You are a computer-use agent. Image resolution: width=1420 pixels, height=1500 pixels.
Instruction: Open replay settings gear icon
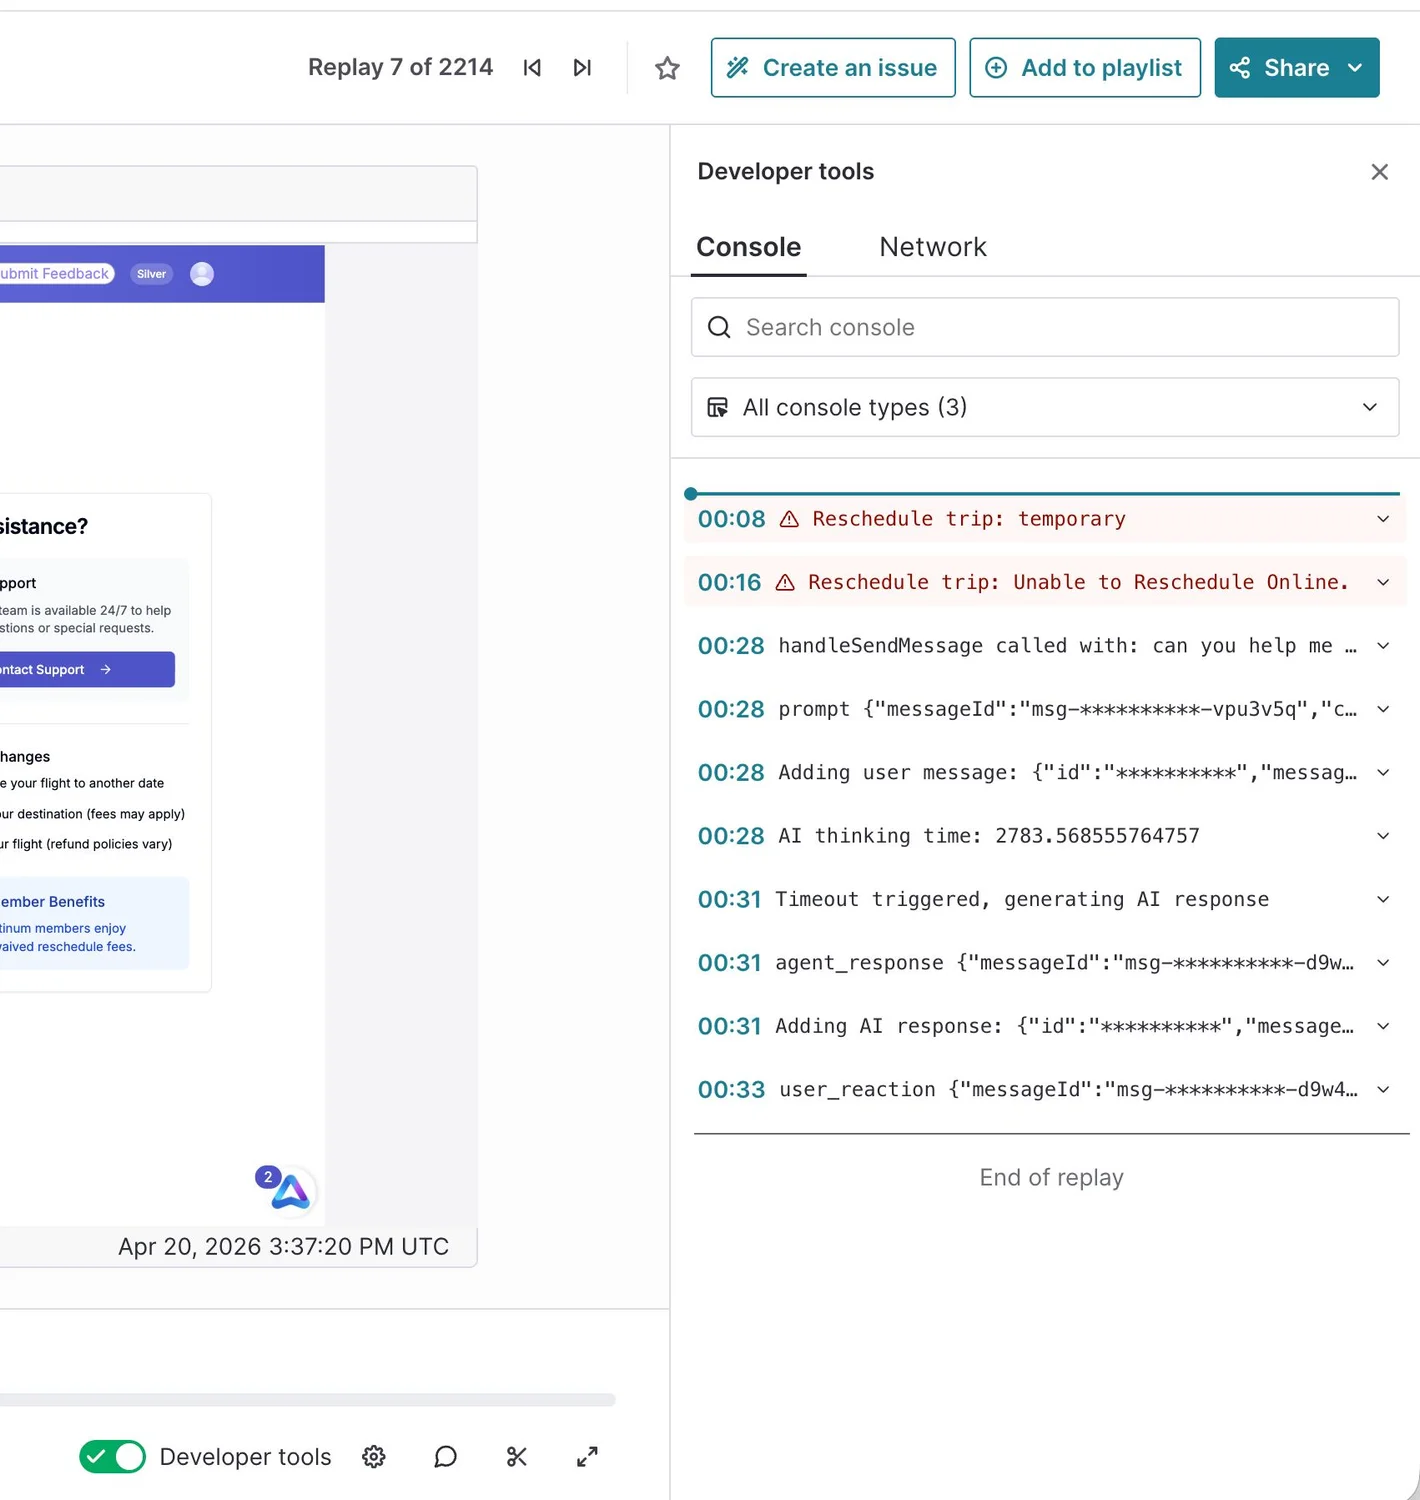[374, 1457]
